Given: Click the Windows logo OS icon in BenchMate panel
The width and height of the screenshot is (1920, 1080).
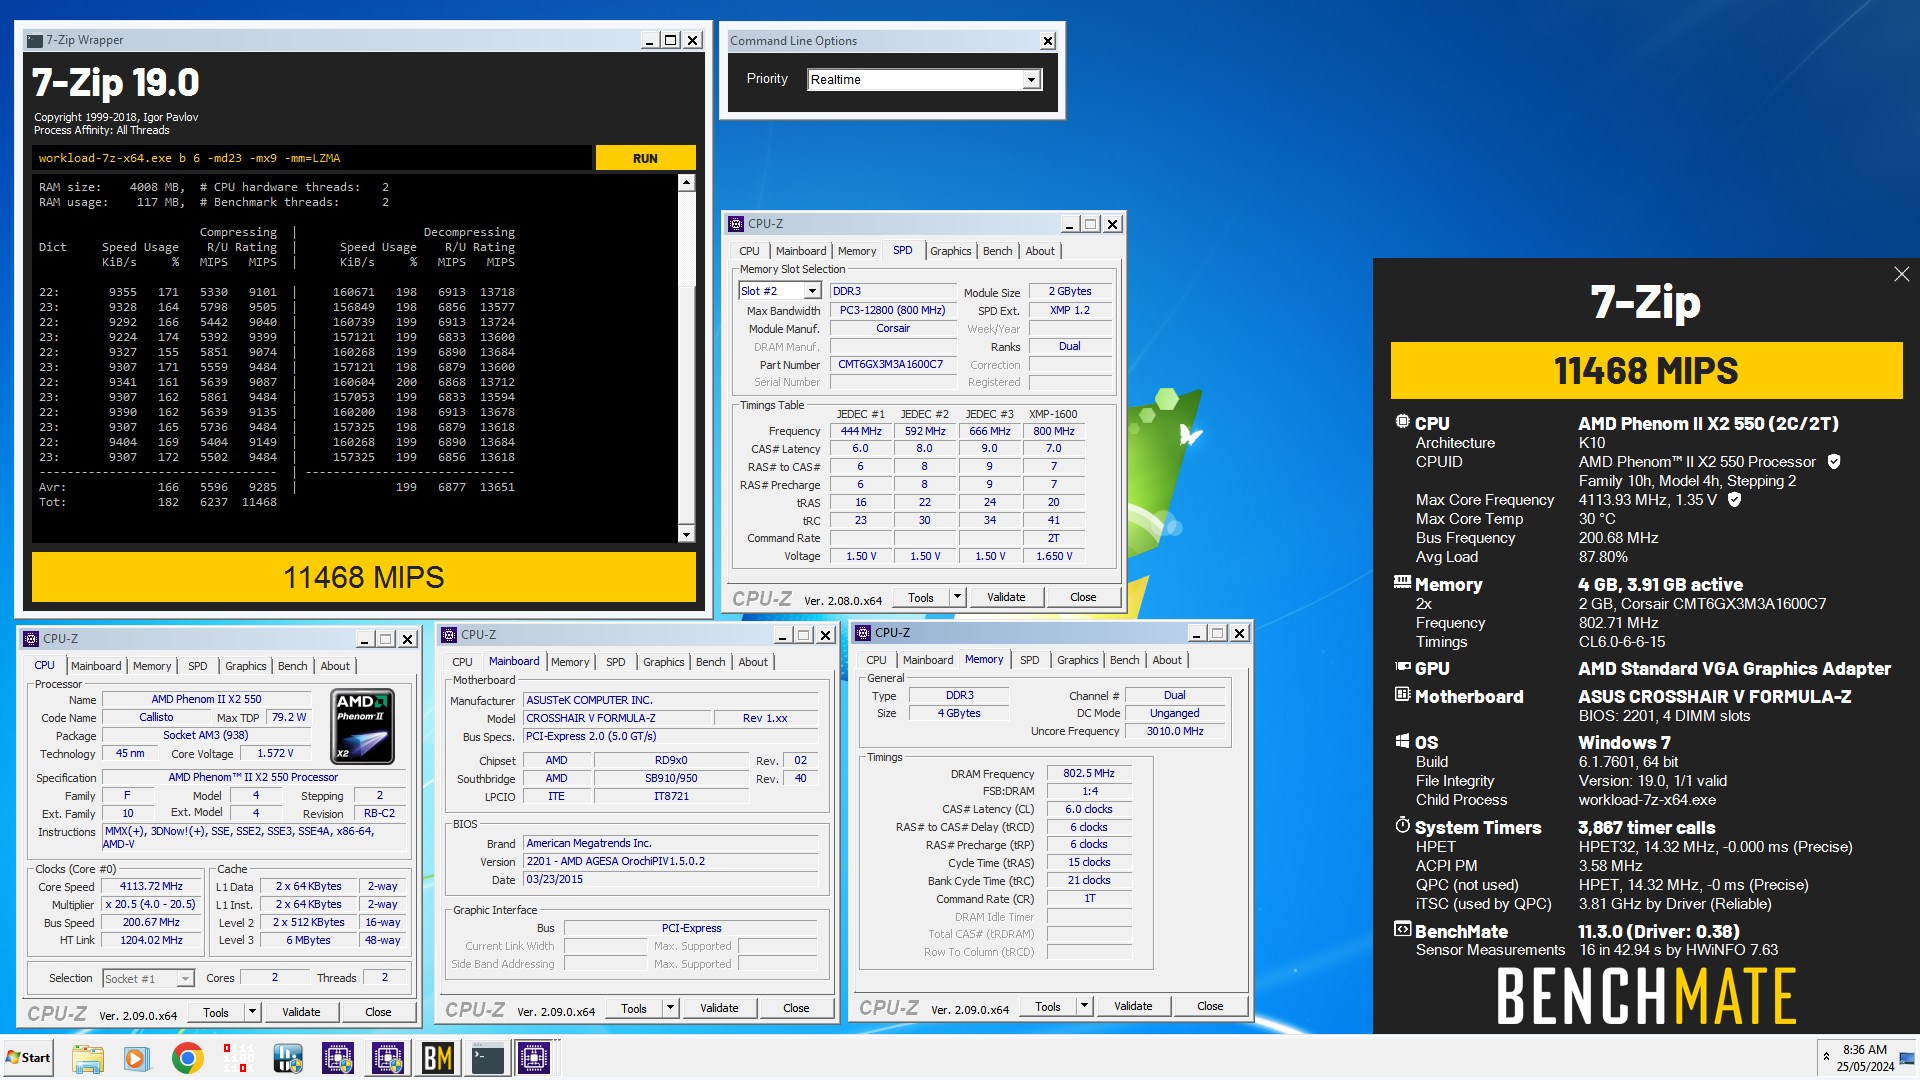Looking at the screenshot, I should point(1402,741).
